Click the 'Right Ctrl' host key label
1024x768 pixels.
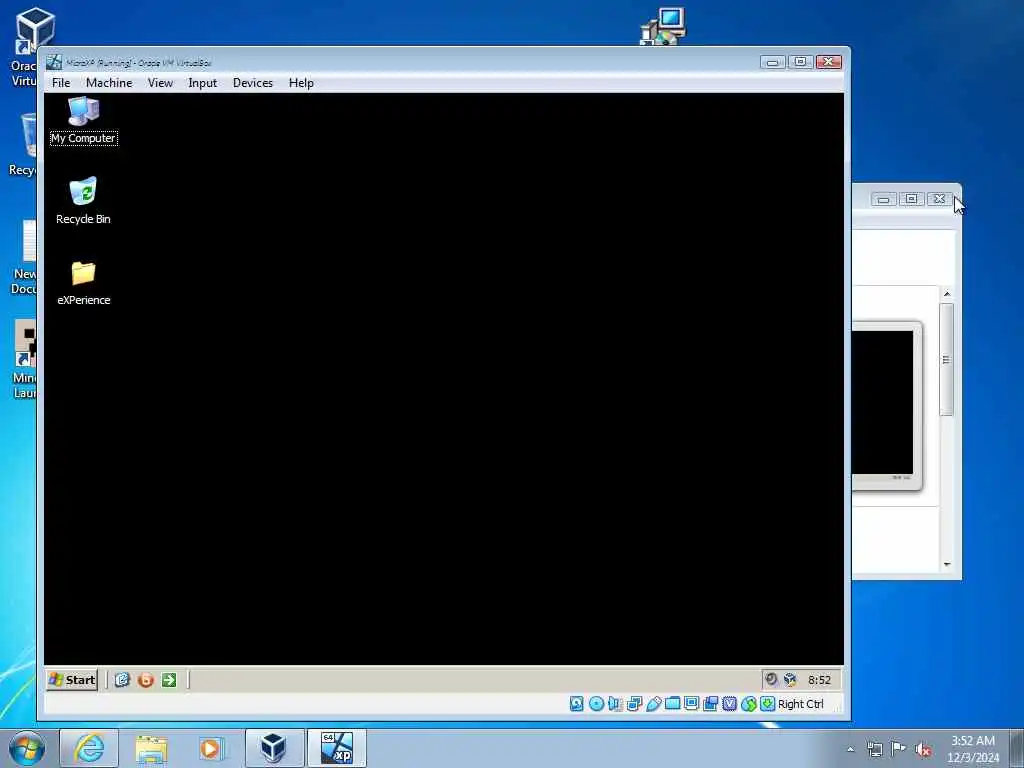coord(801,704)
